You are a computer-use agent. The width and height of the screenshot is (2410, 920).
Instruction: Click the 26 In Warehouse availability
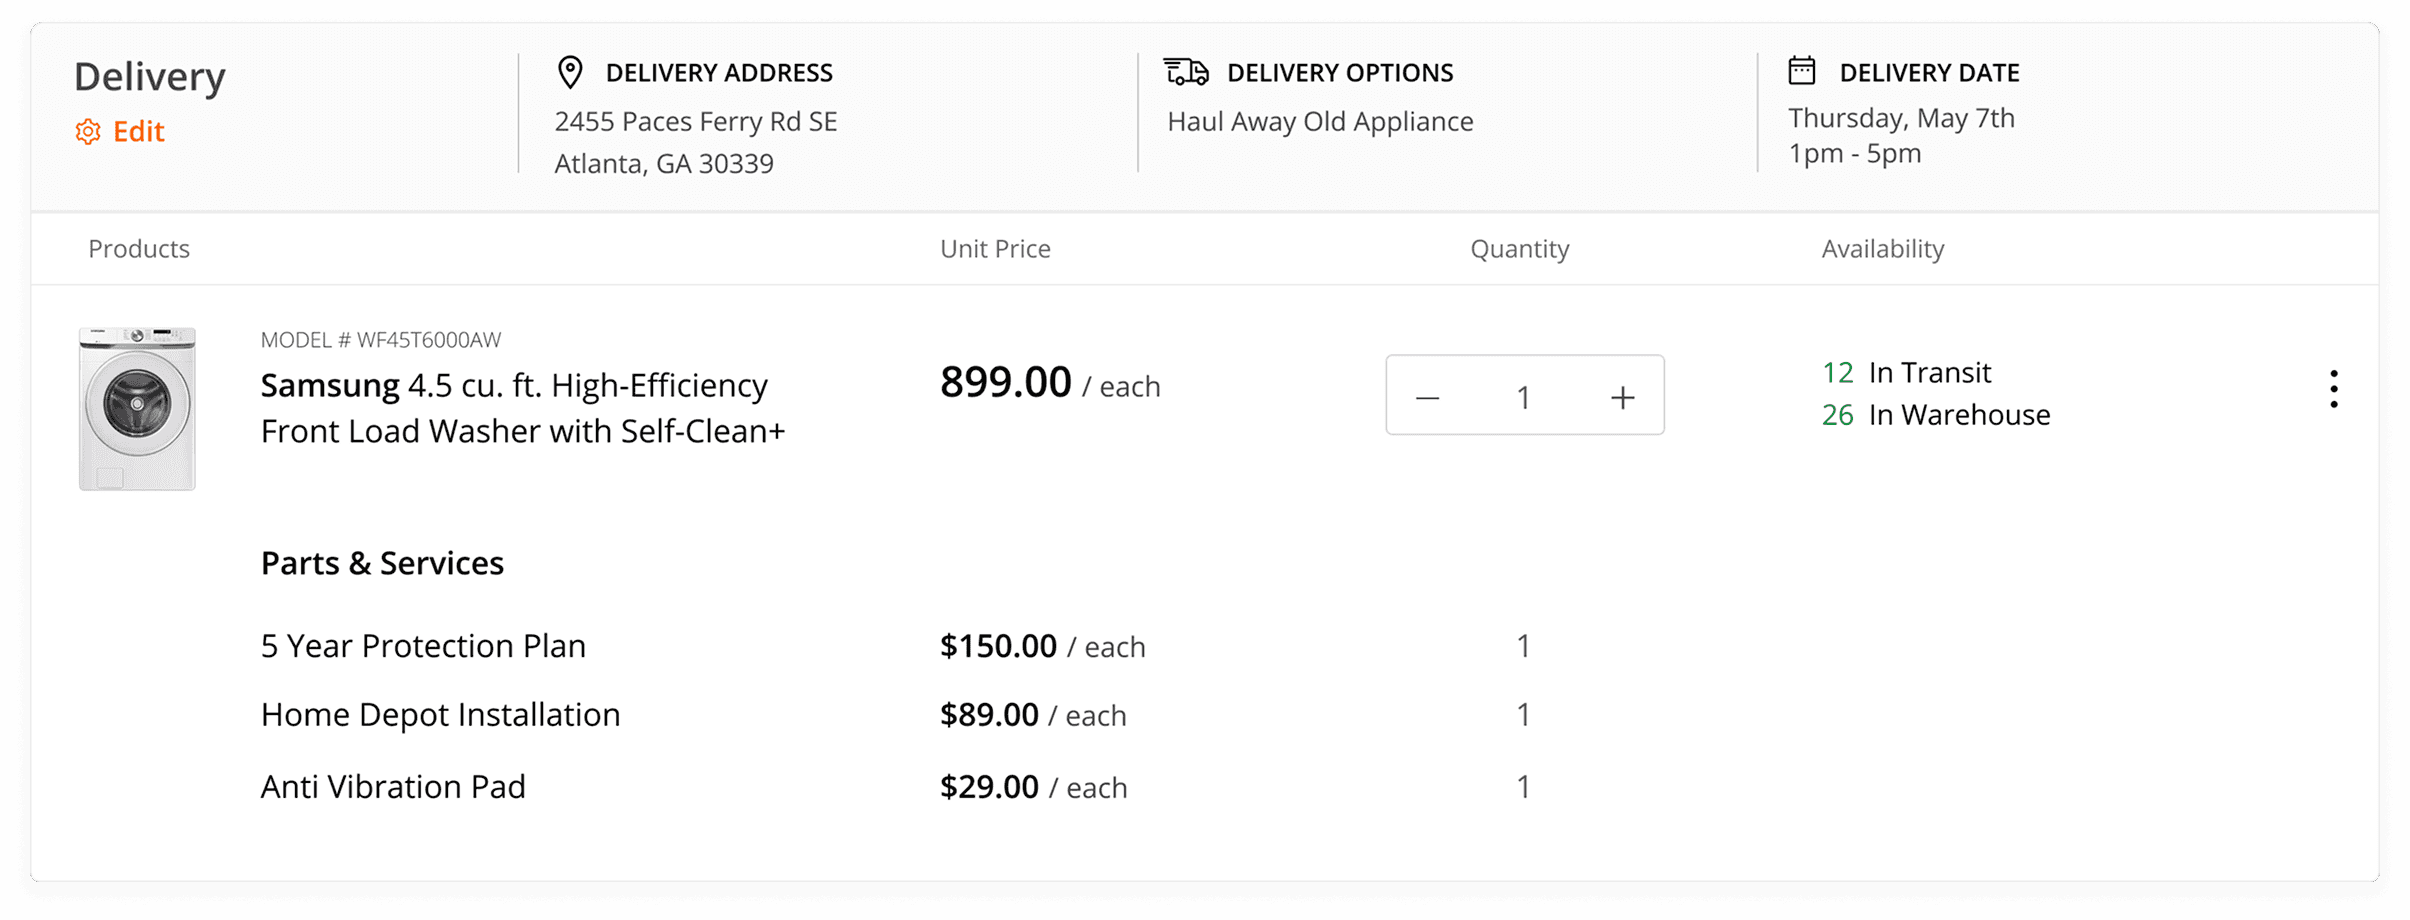1936,415
